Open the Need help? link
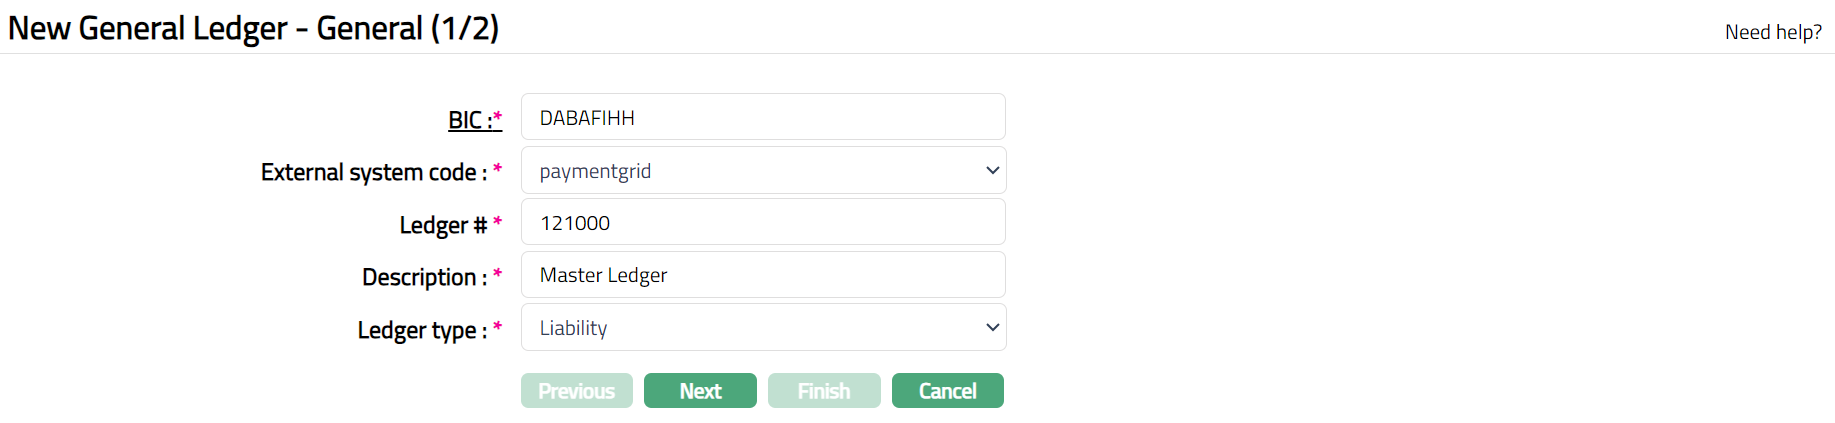Image resolution: width=1835 pixels, height=423 pixels. [1772, 32]
